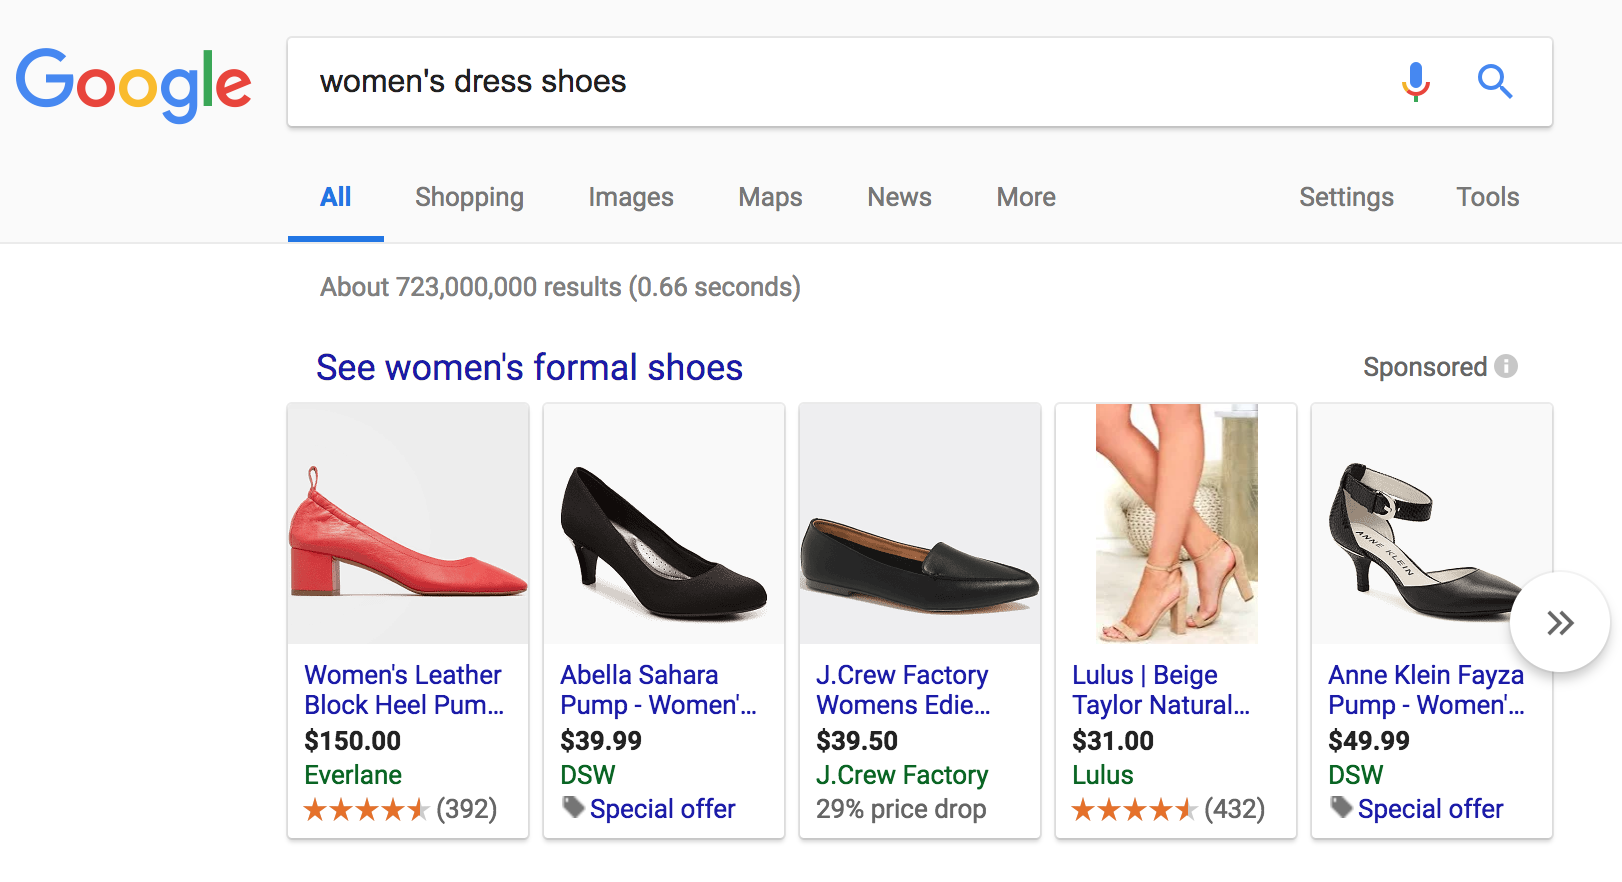
Task: Click the Google logo
Action: coord(134,84)
